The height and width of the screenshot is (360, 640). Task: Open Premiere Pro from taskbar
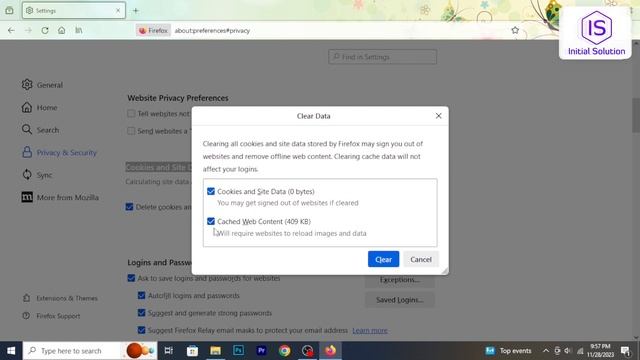(x=262, y=351)
